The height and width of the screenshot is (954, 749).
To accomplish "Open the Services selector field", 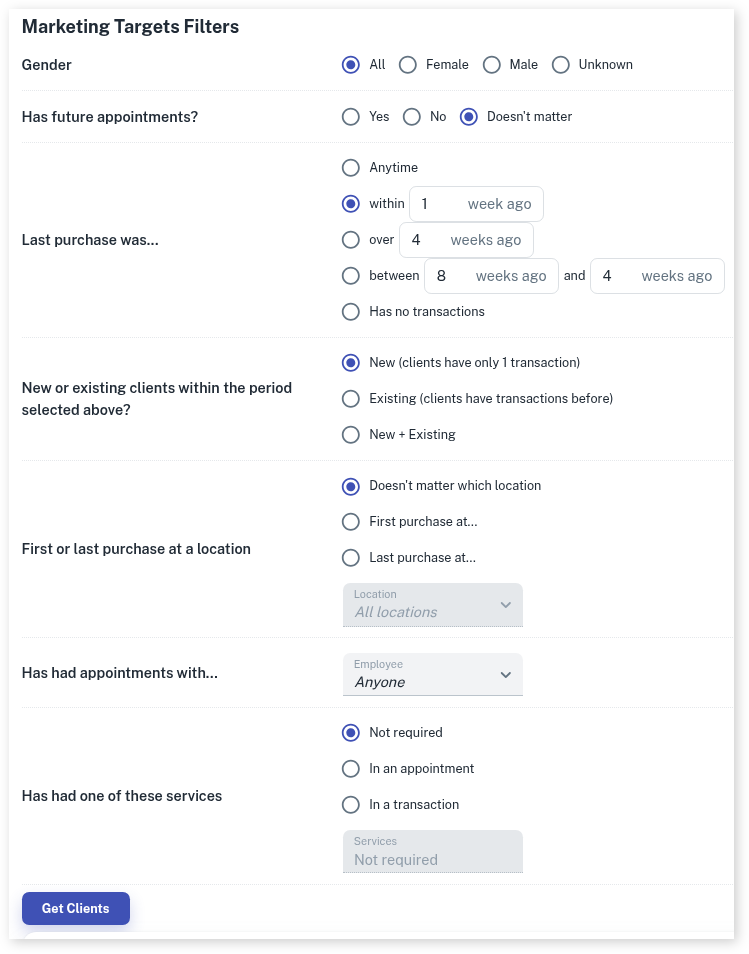I will coord(432,852).
